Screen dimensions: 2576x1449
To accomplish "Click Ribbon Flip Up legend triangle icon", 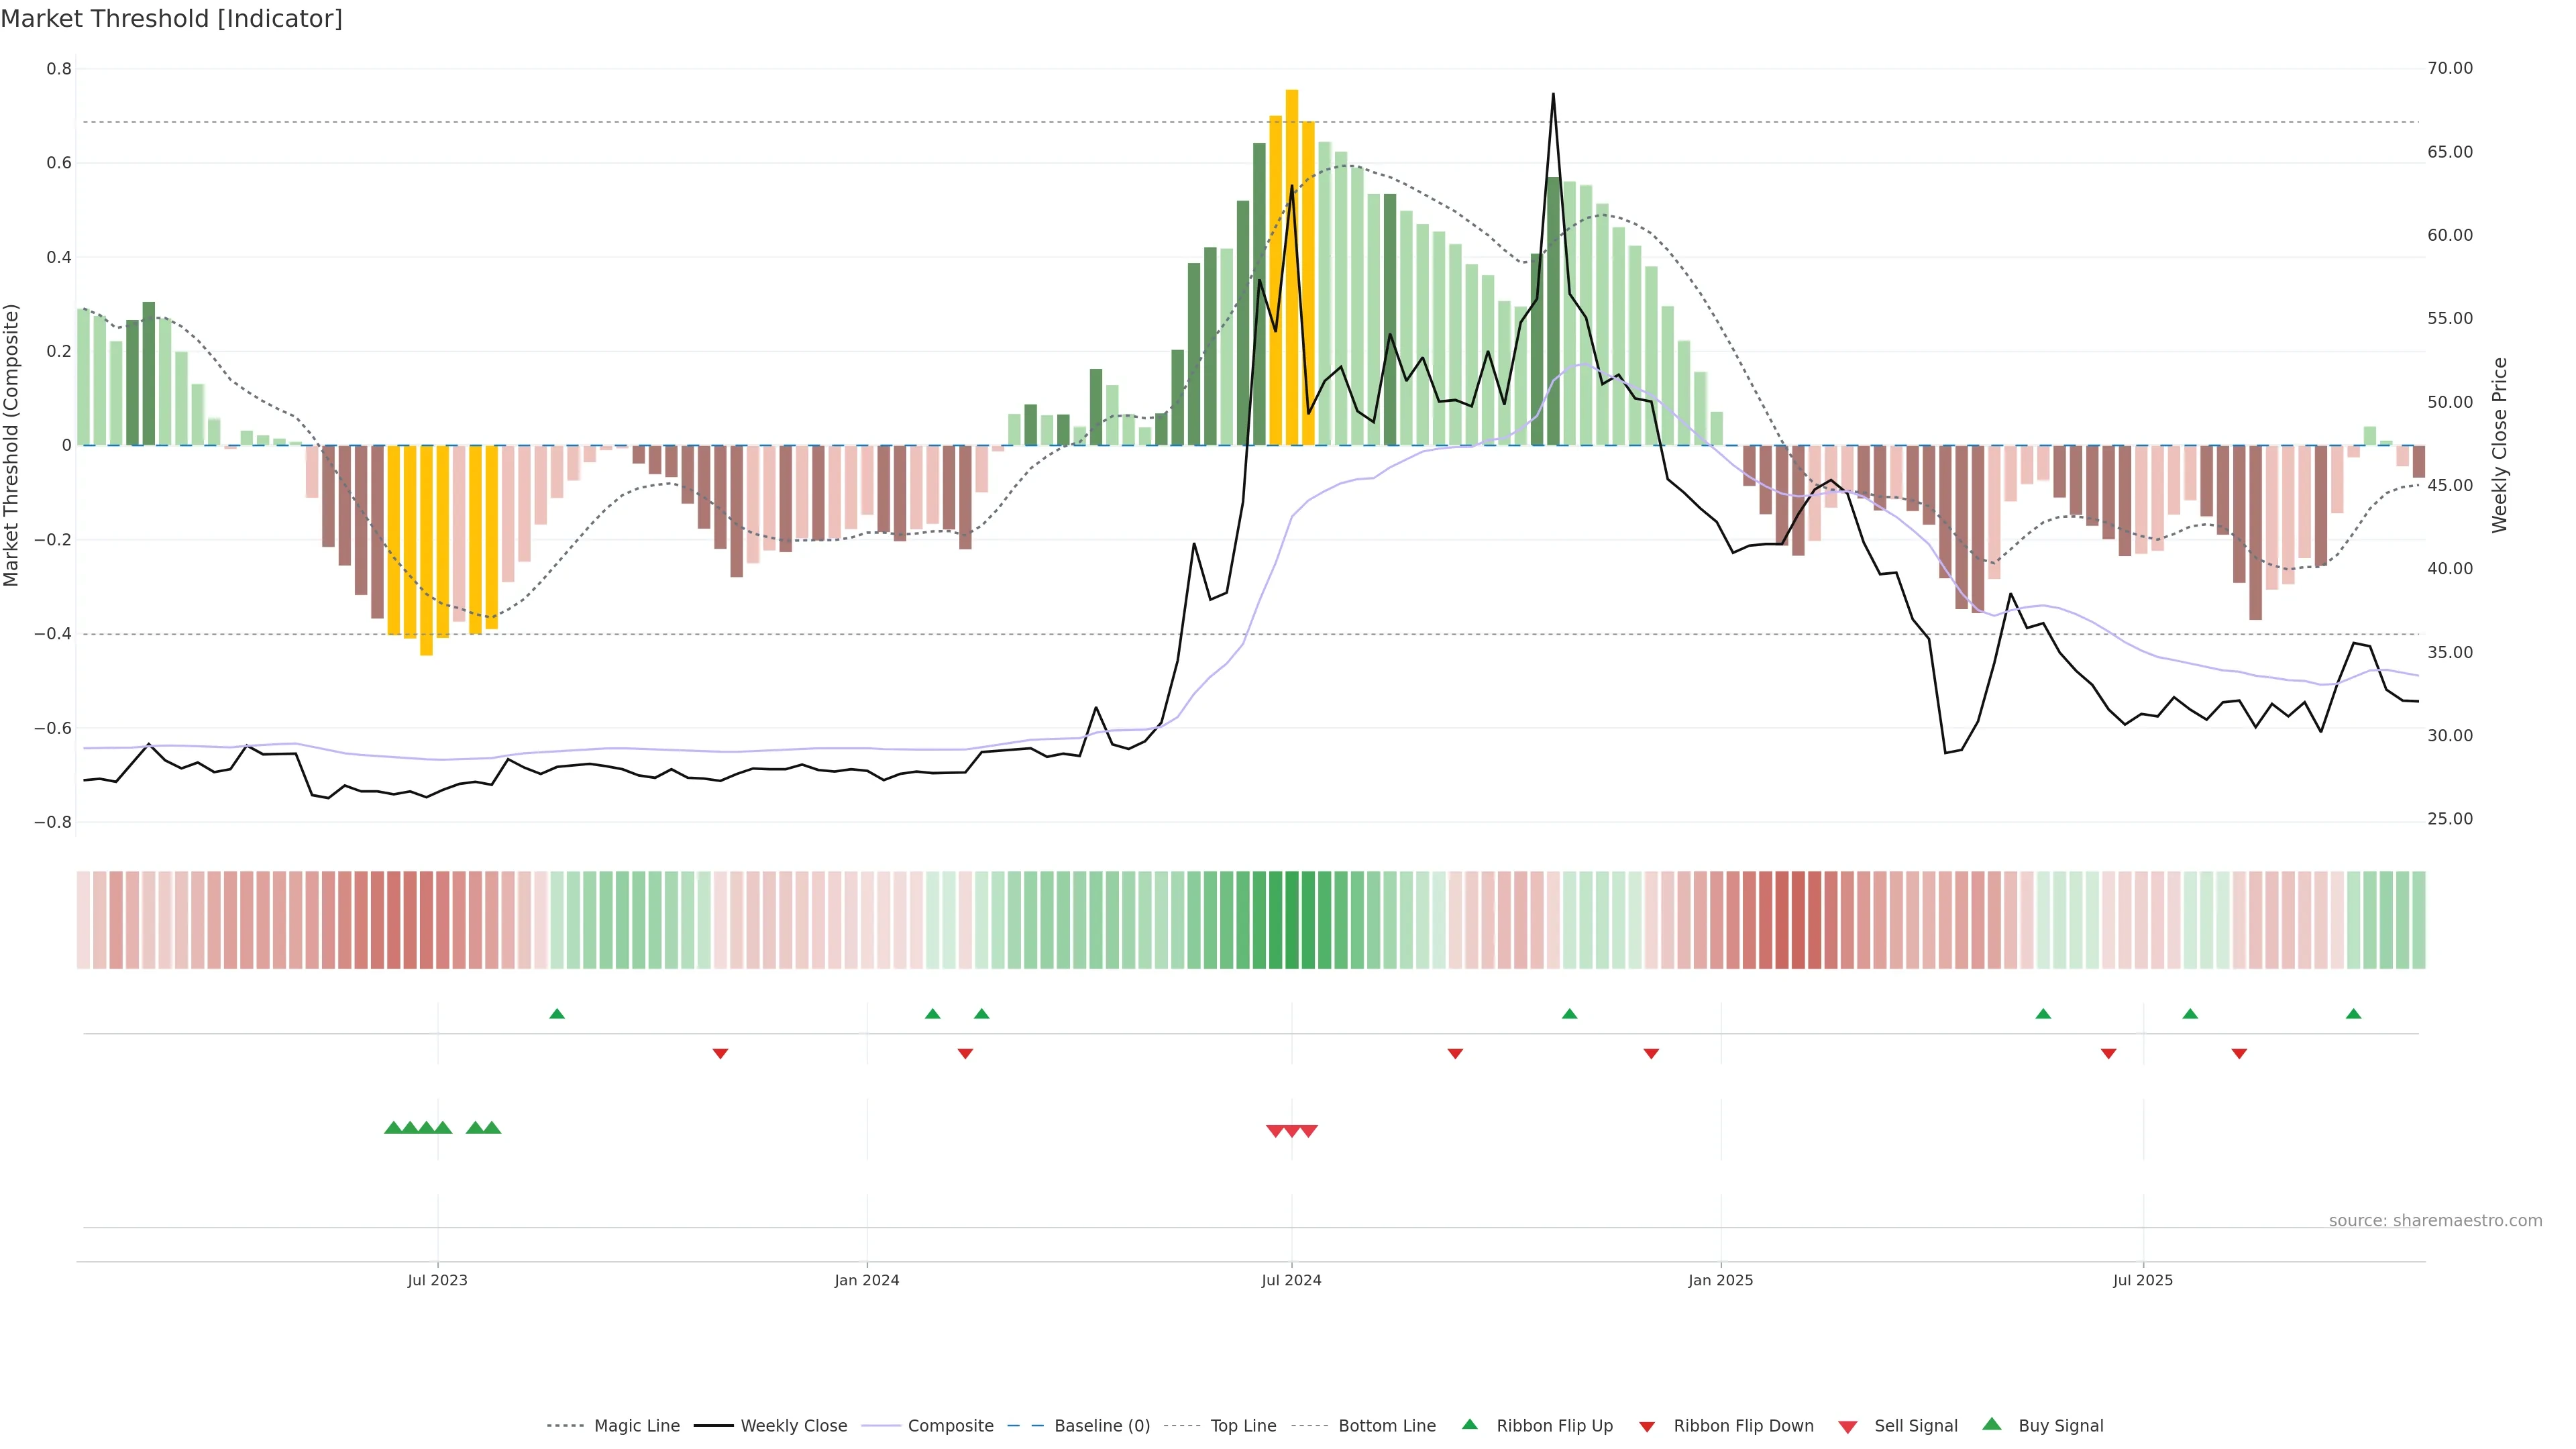I will (x=1469, y=1424).
